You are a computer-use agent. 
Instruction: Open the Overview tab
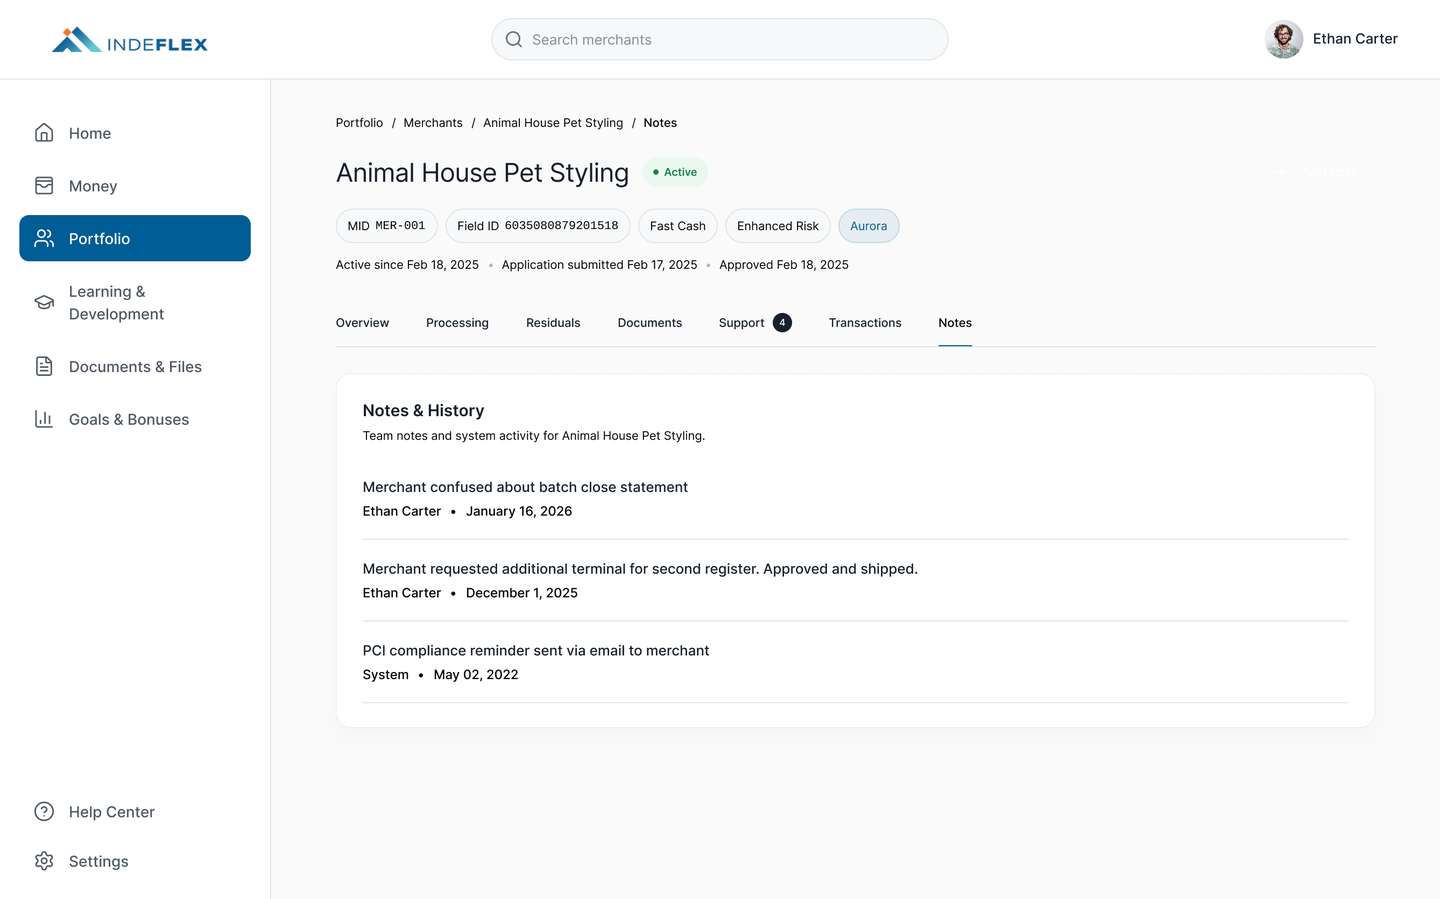coord(362,323)
